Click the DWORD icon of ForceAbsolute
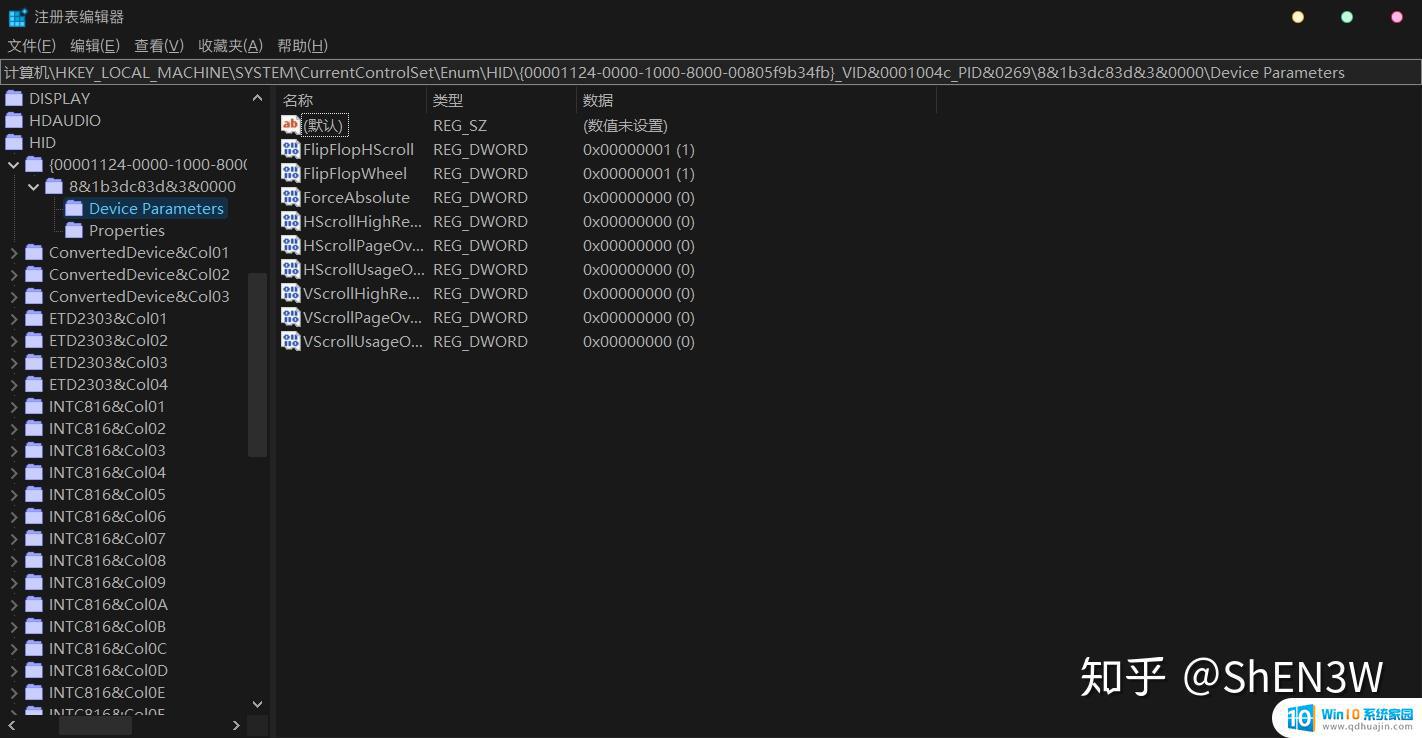 point(291,197)
